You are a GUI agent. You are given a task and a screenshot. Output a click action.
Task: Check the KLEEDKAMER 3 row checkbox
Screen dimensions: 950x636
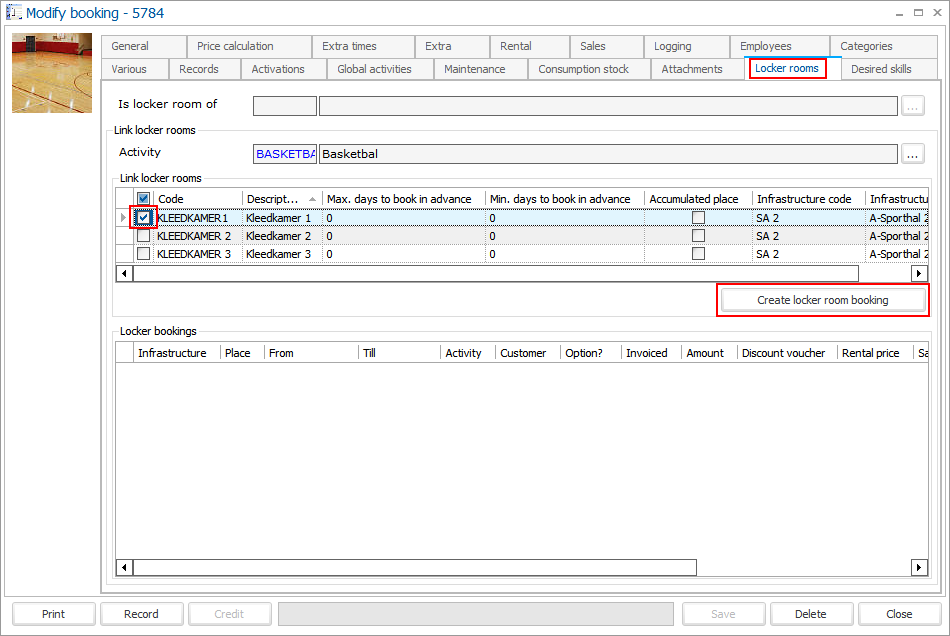144,254
